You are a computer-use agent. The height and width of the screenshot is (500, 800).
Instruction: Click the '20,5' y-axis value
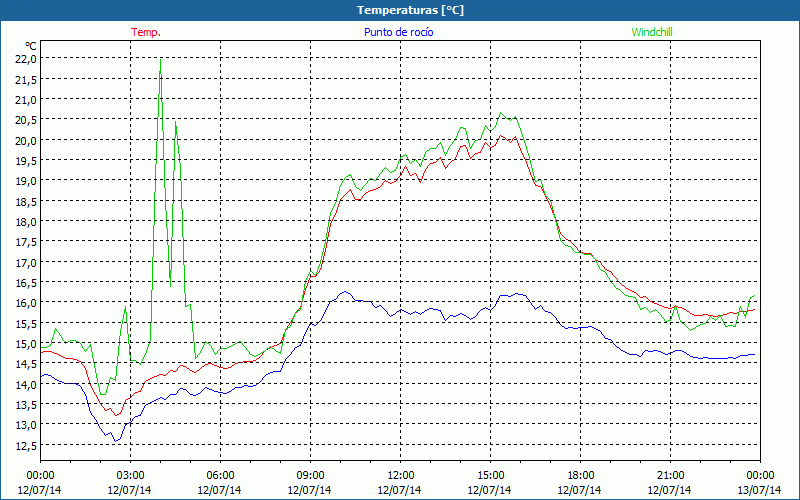26,120
